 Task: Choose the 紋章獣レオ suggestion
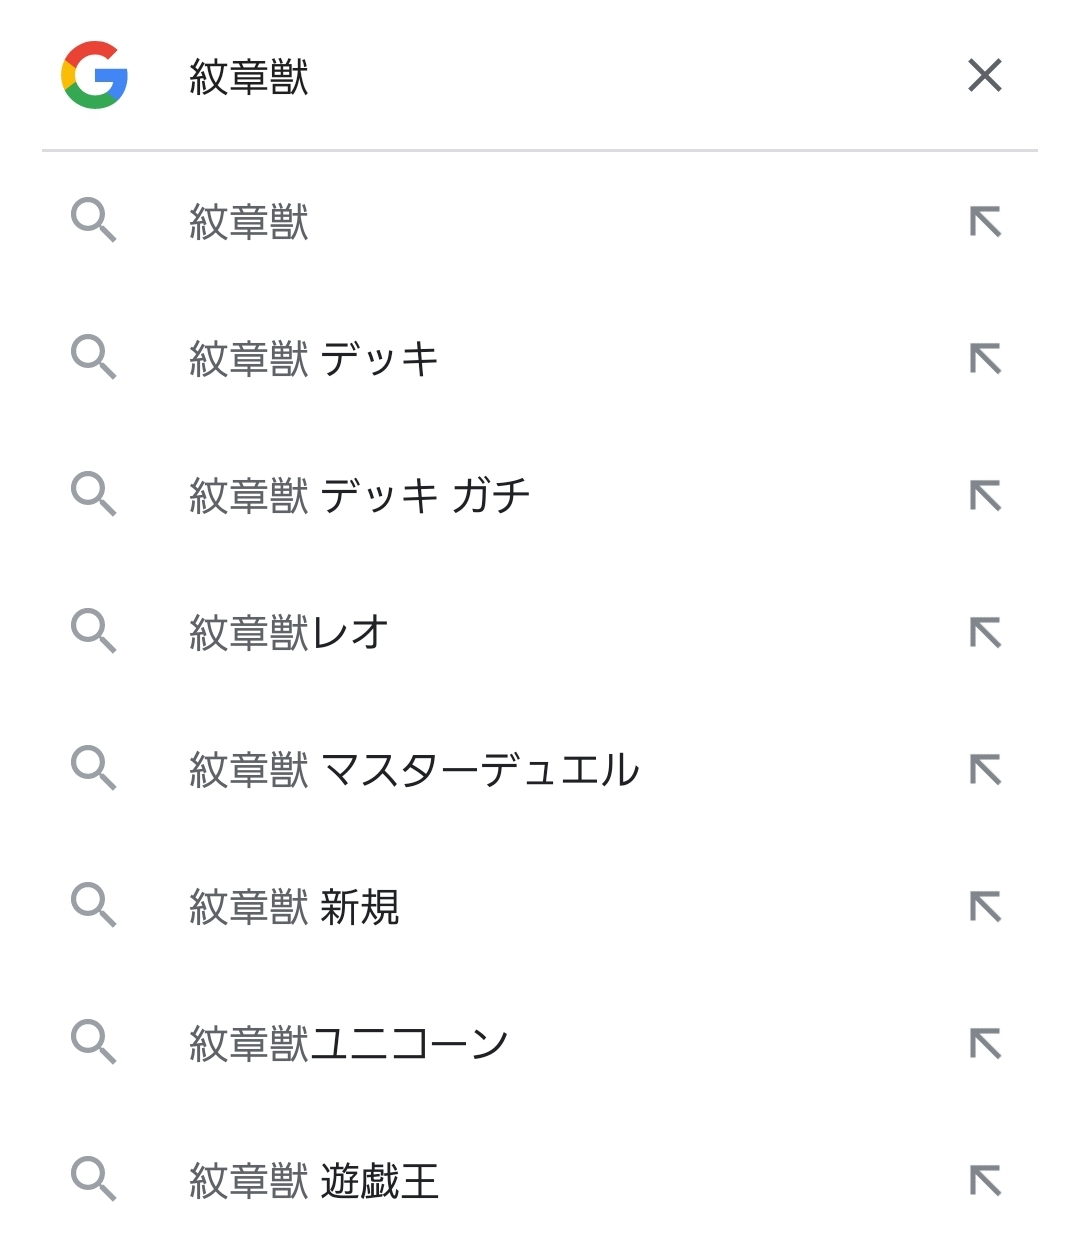(x=288, y=633)
